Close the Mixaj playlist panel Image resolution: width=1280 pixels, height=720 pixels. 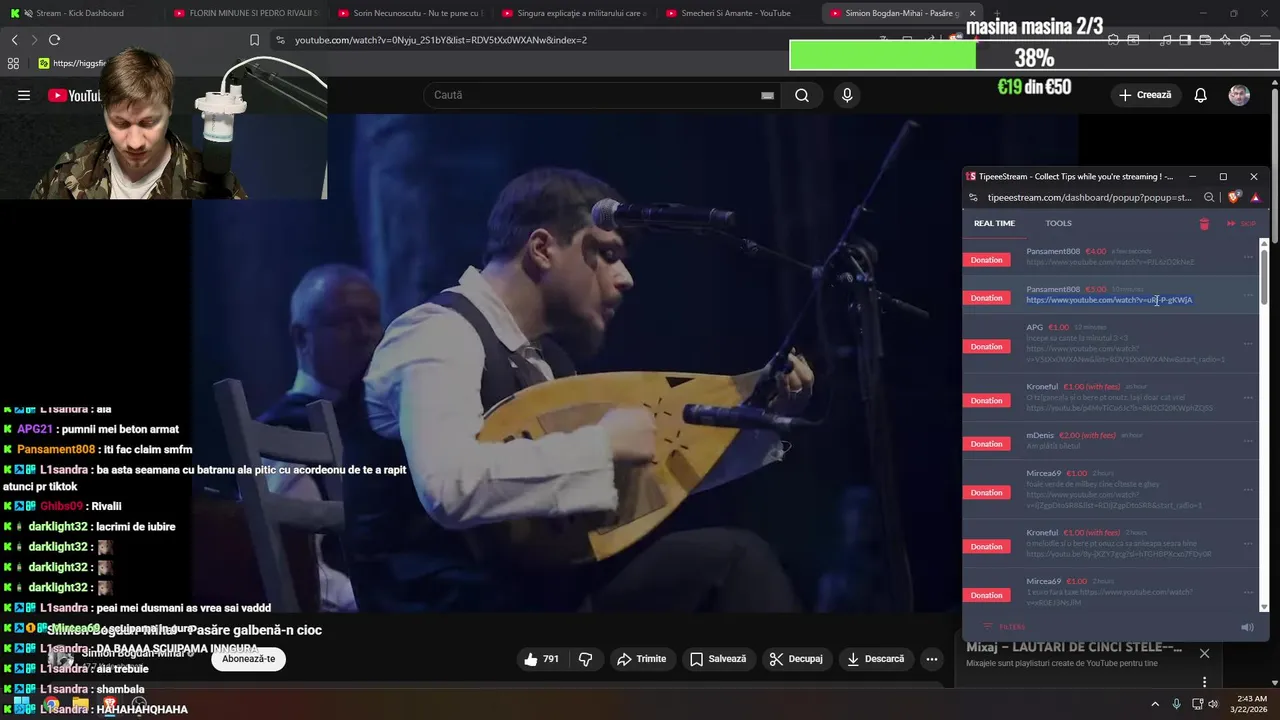pyautogui.click(x=1204, y=653)
